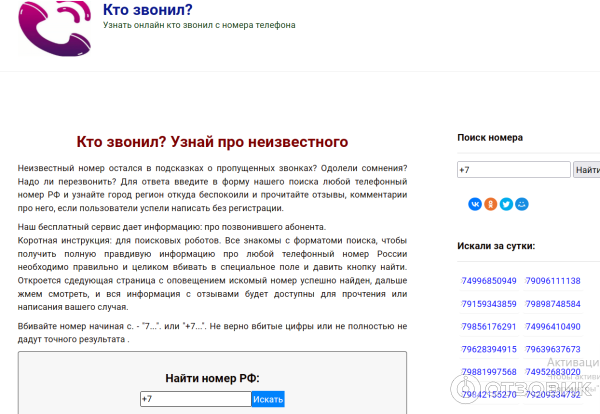Open number 79628394915
This screenshot has height=414, width=600.
(489, 350)
